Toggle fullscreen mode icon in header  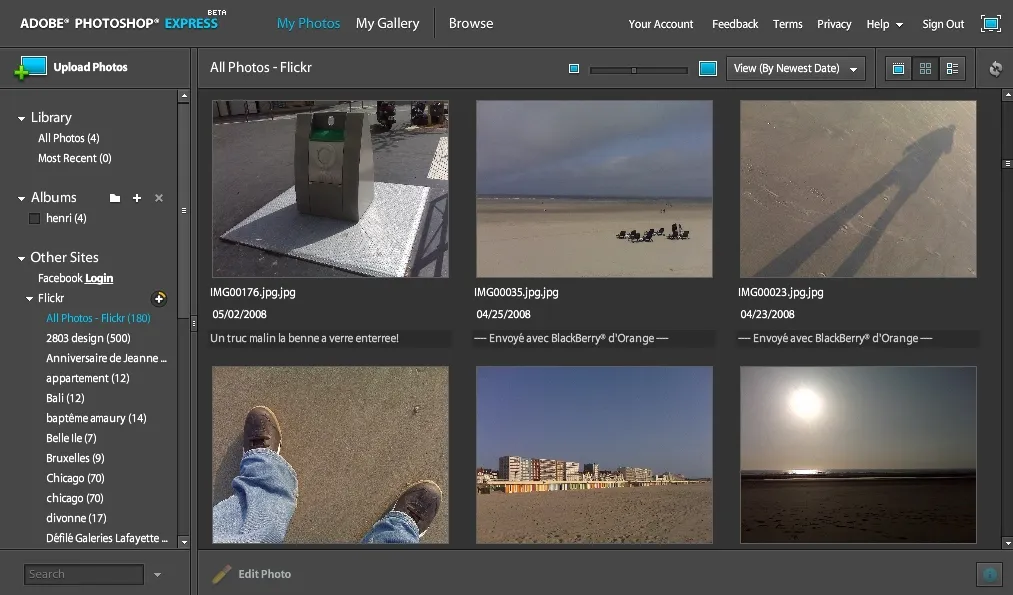click(x=990, y=24)
